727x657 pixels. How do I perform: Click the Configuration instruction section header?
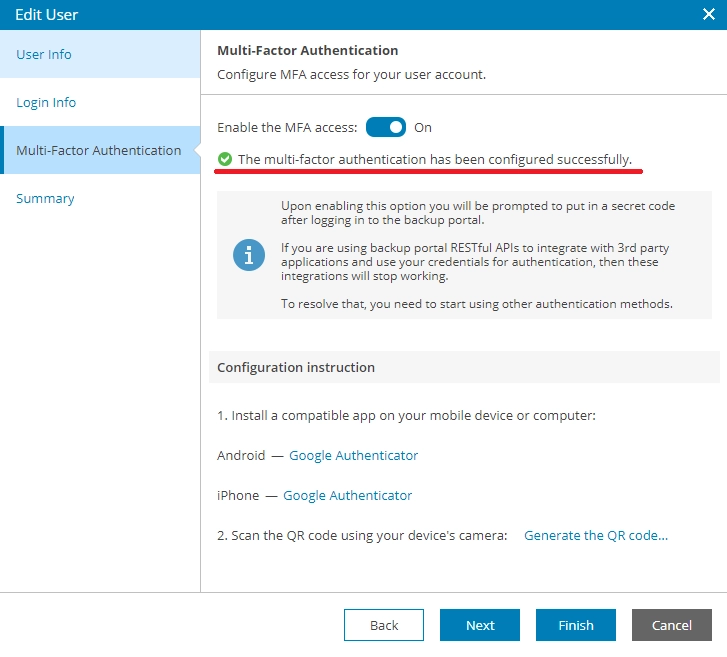296,367
